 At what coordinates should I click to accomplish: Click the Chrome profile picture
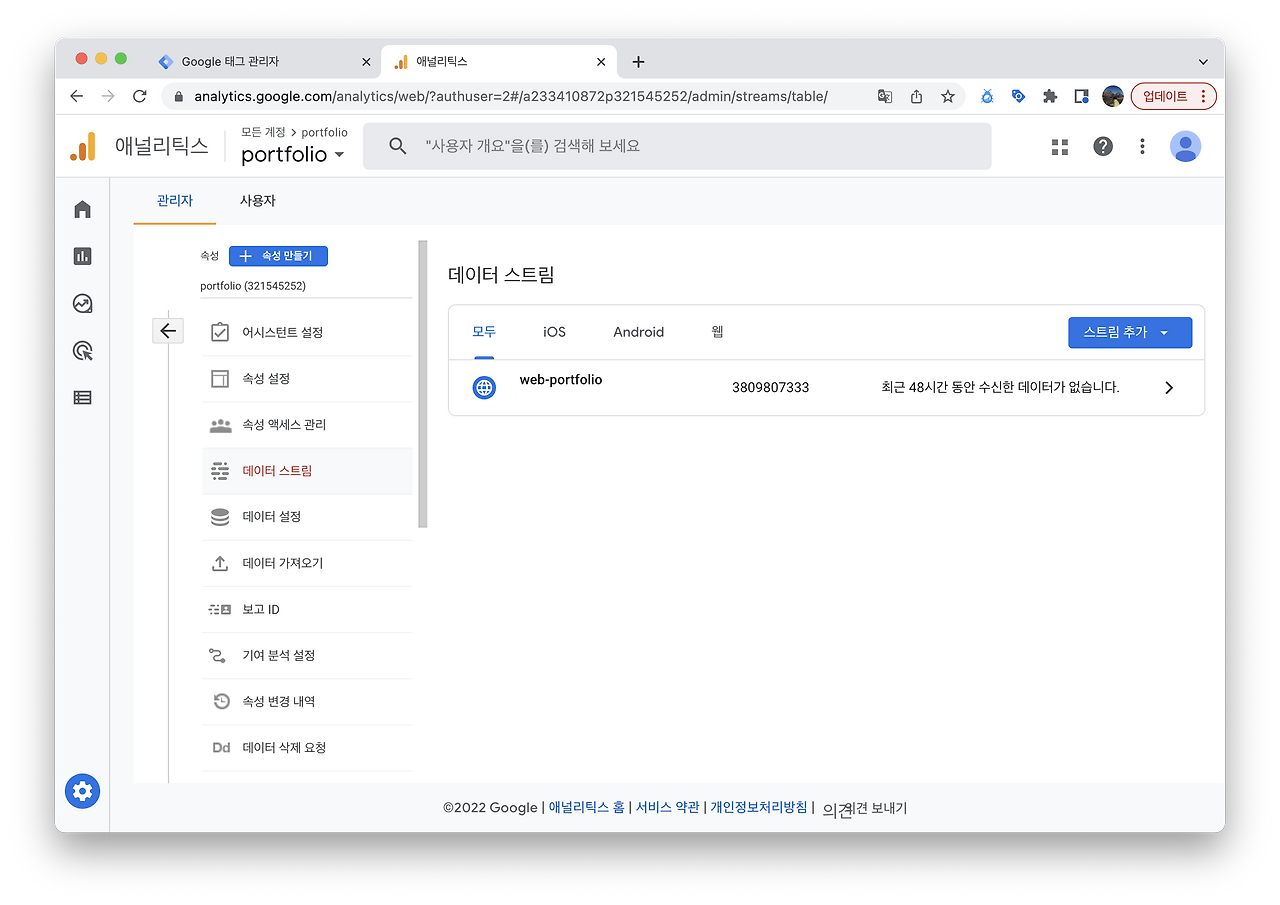click(x=1113, y=96)
